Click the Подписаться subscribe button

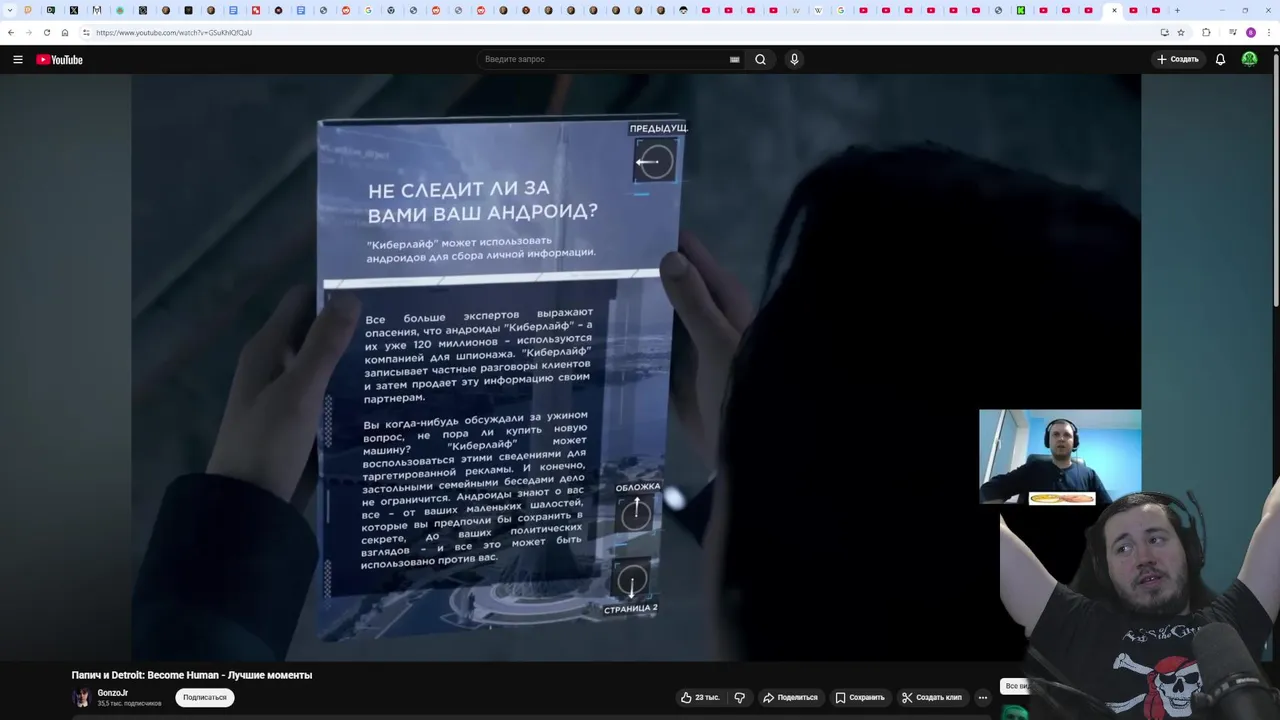[205, 697]
